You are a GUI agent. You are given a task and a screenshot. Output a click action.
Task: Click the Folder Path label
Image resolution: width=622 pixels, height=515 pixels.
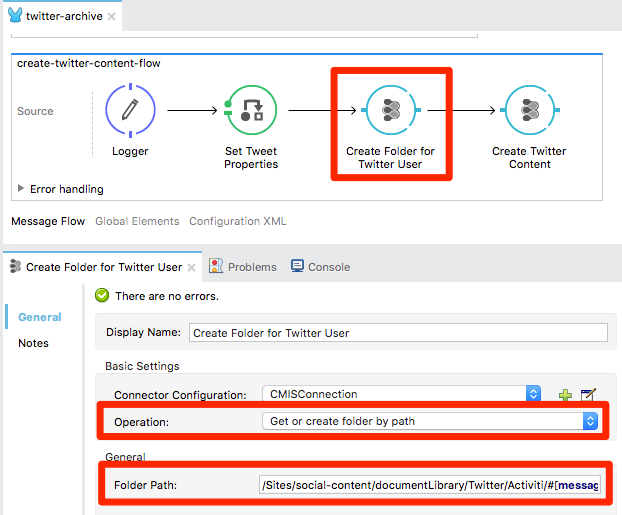[146, 485]
